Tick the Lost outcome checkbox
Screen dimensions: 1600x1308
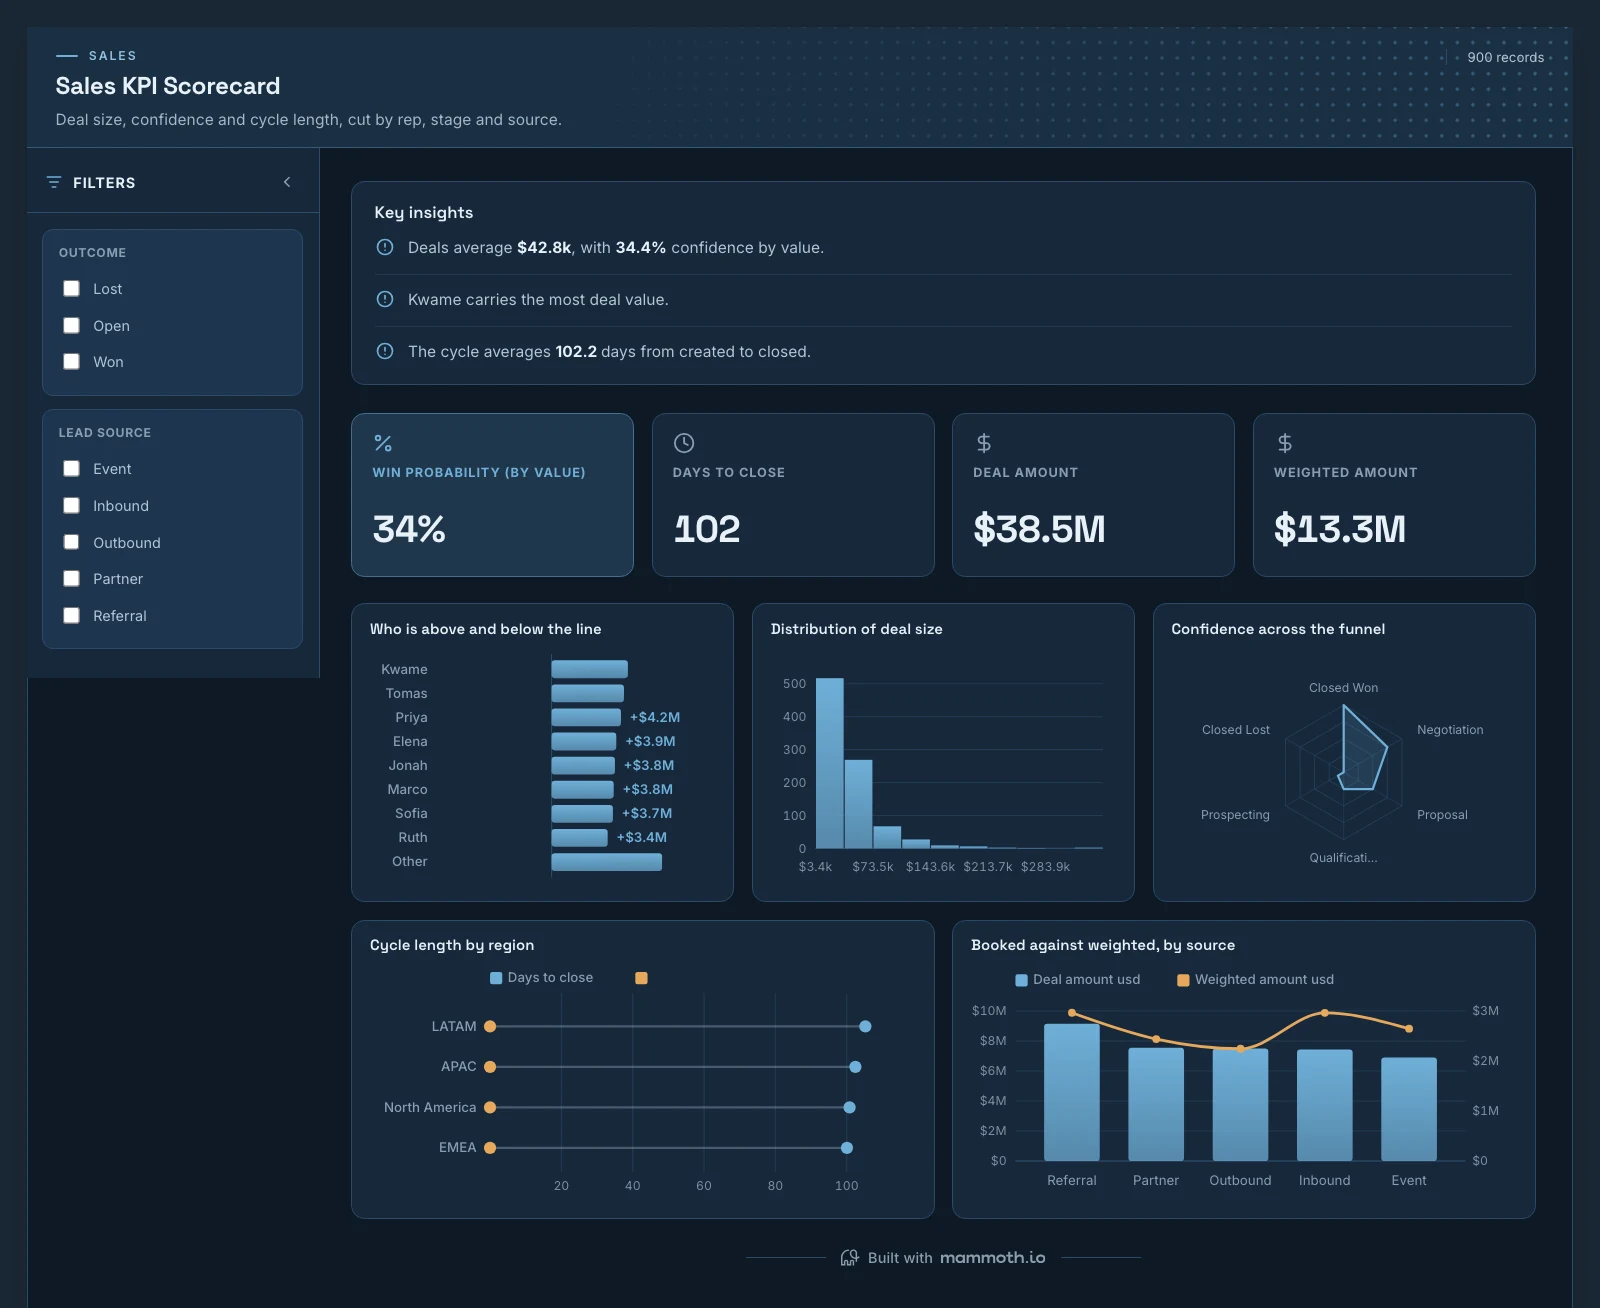pos(72,288)
